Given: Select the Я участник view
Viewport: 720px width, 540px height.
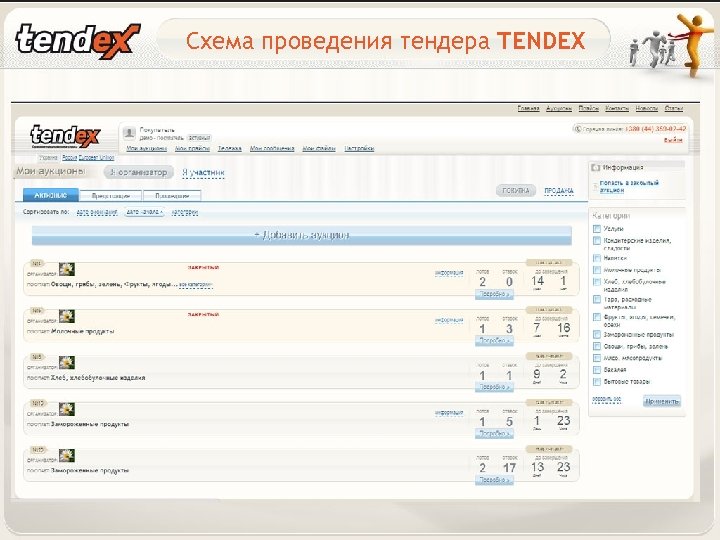Looking at the screenshot, I should click(x=203, y=172).
